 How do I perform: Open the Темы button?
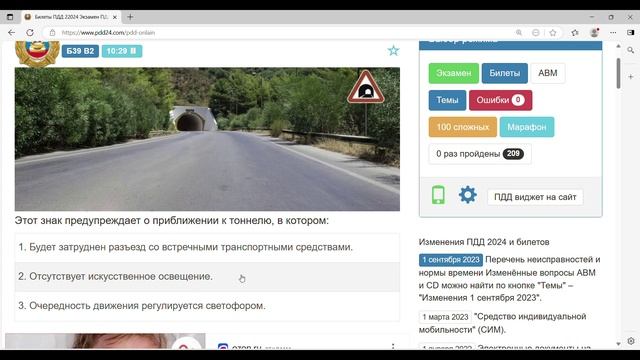[447, 100]
